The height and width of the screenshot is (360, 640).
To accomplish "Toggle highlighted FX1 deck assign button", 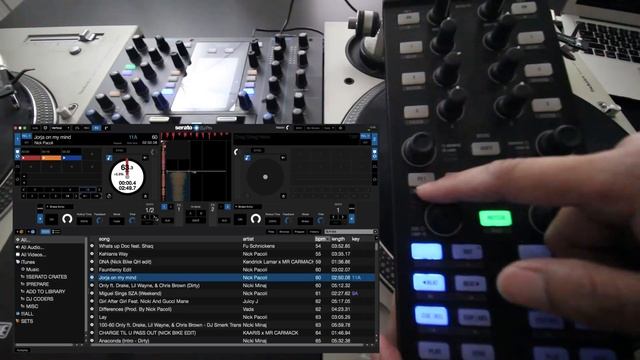I will (x=164, y=207).
